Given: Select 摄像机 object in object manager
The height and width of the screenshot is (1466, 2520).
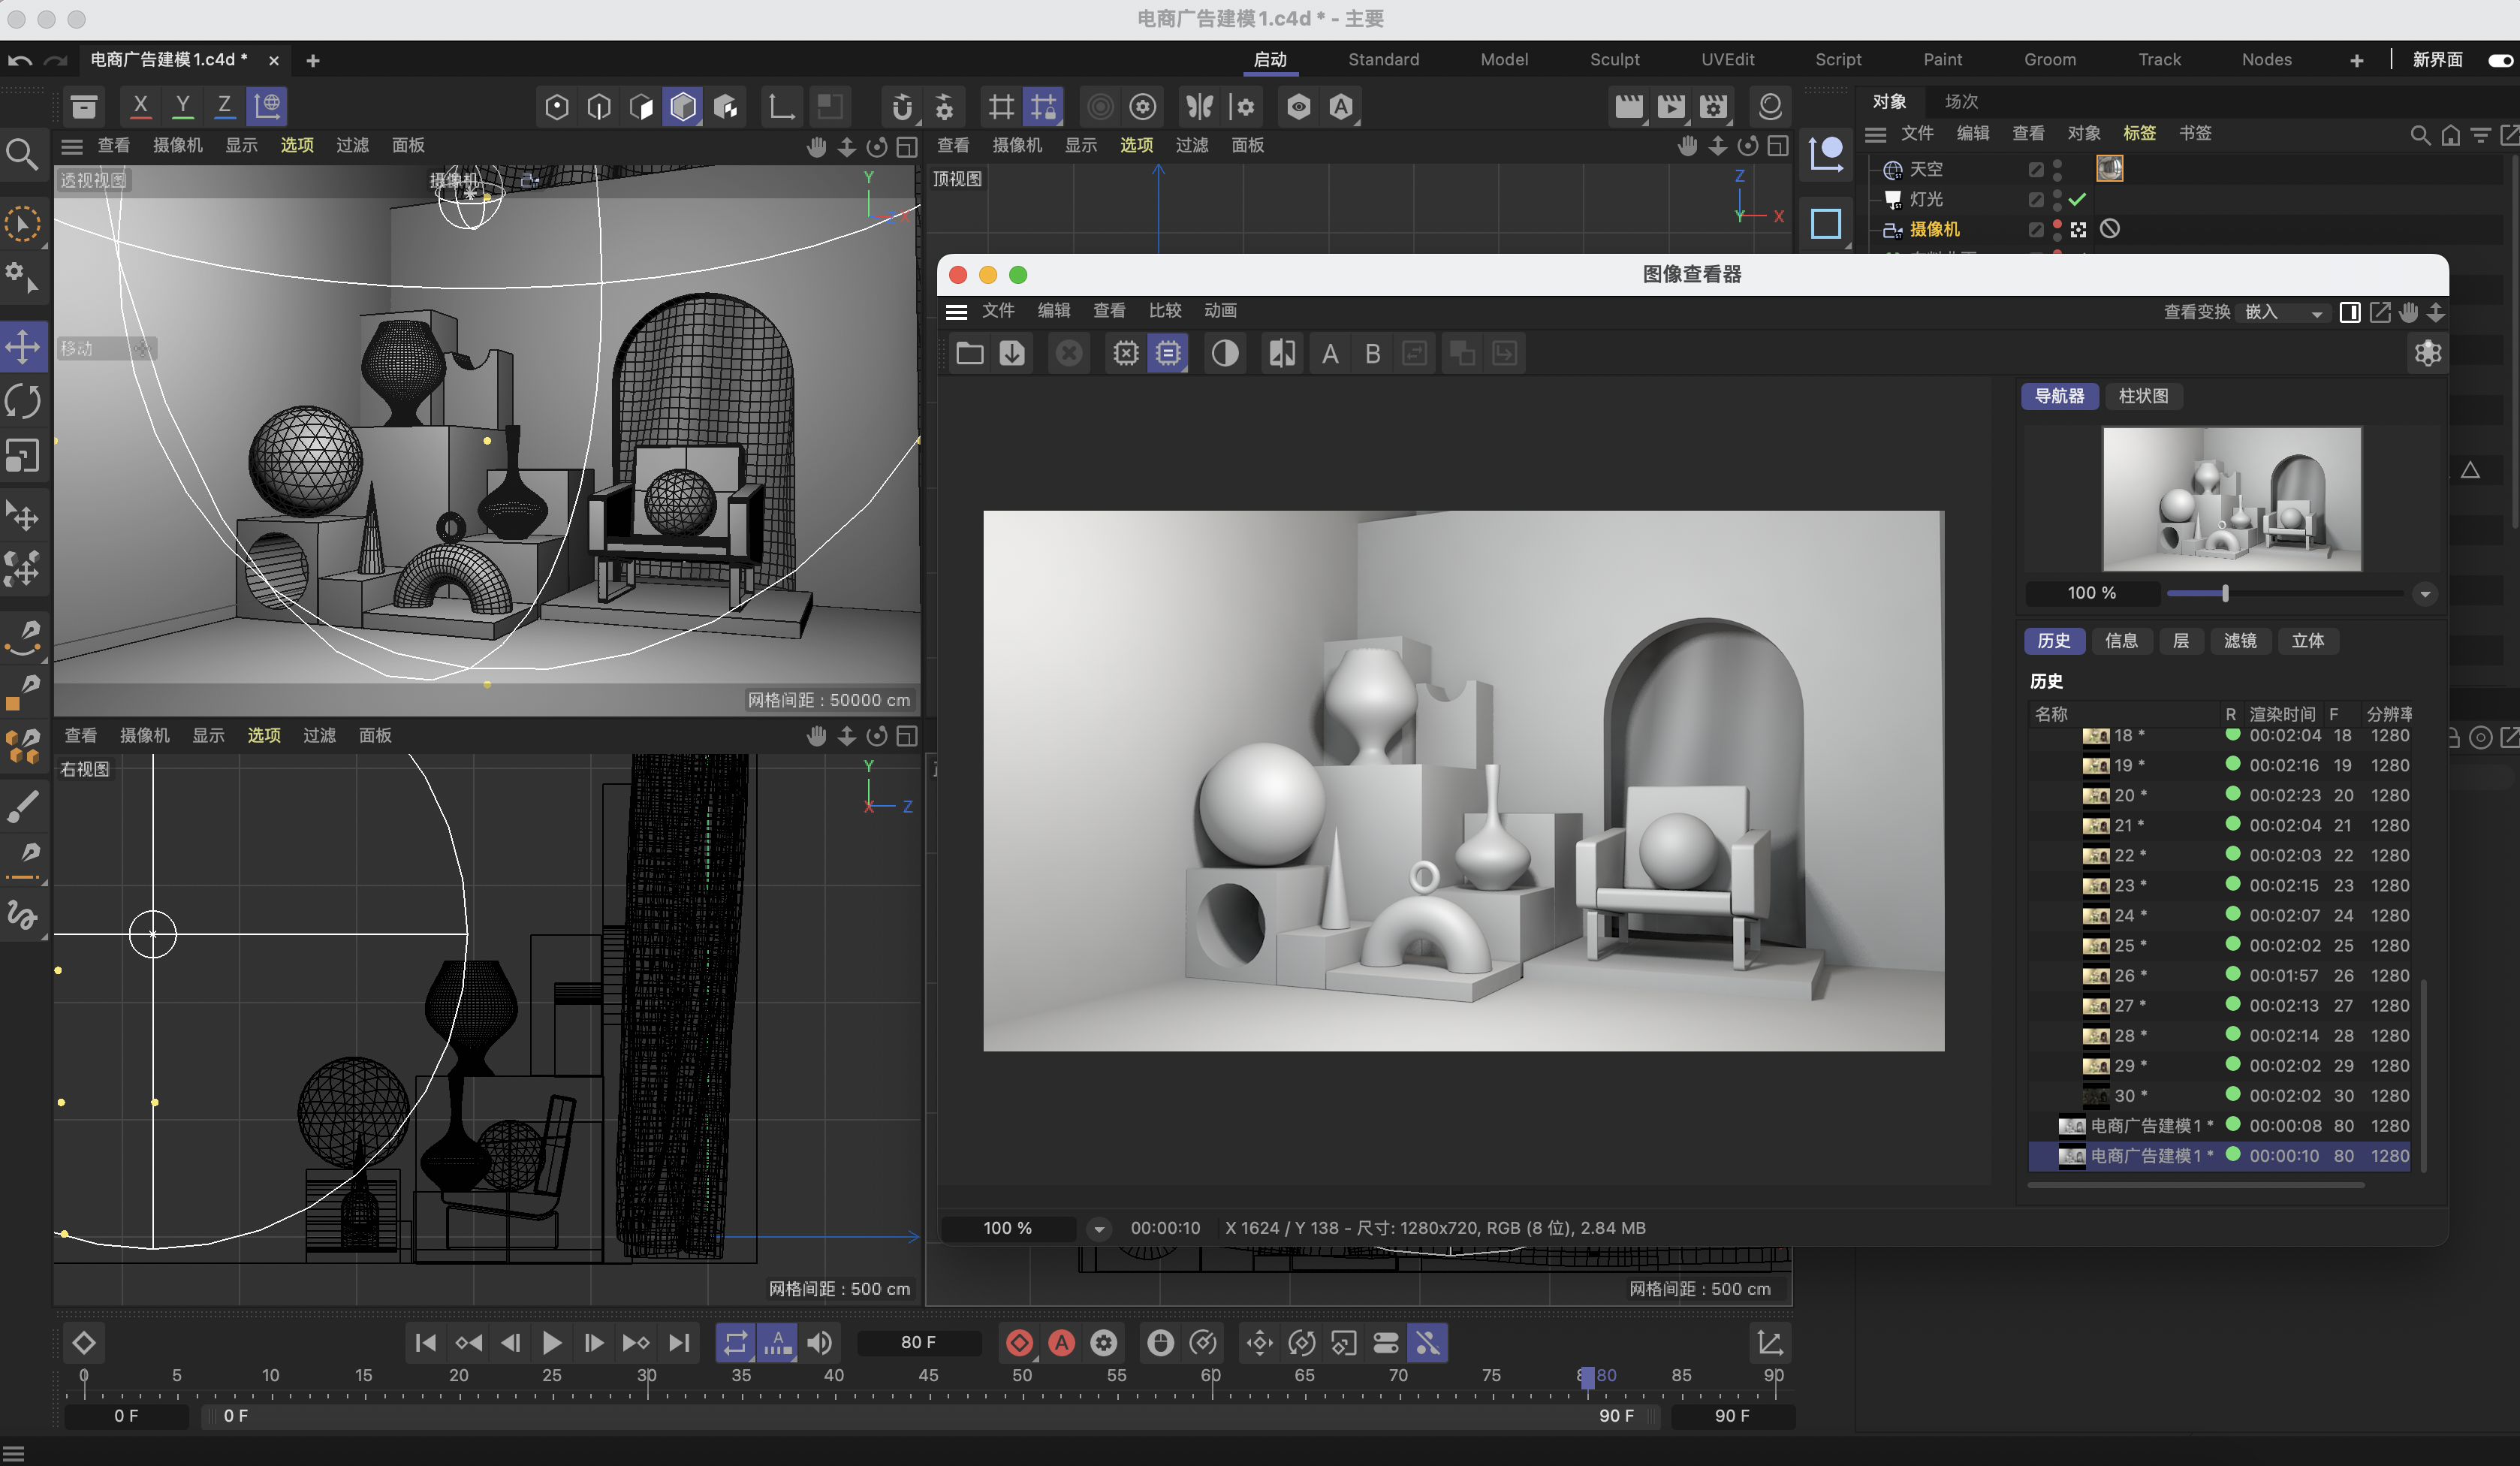Looking at the screenshot, I should click(1935, 230).
